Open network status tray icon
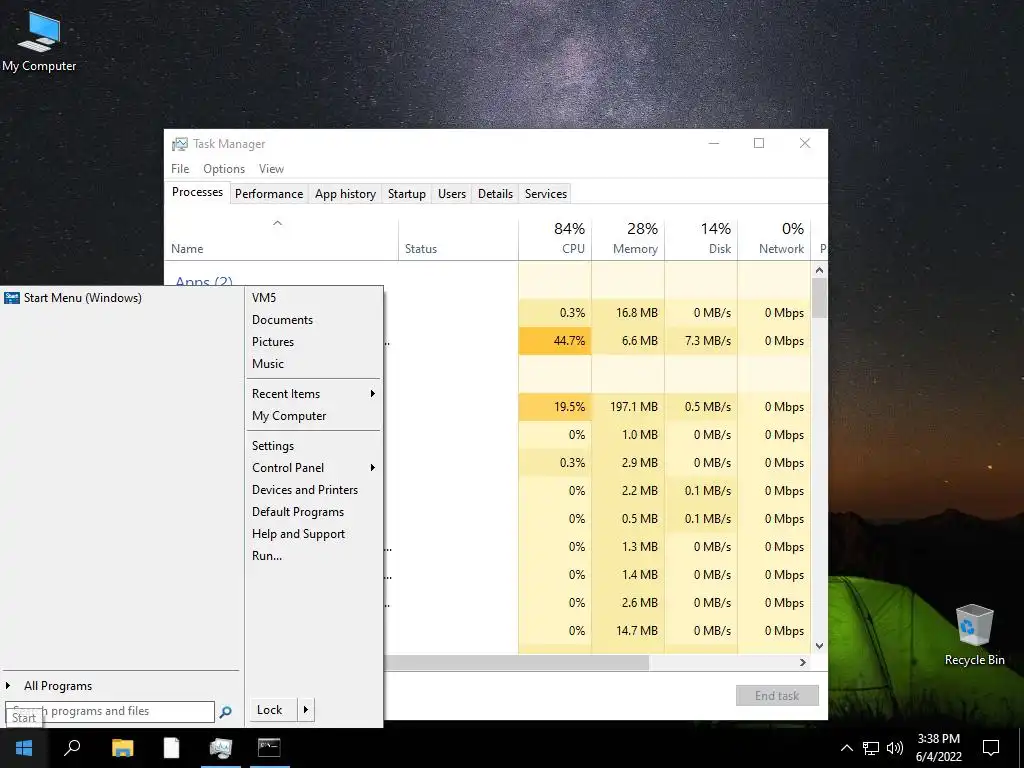Image resolution: width=1024 pixels, height=768 pixels. (871, 748)
